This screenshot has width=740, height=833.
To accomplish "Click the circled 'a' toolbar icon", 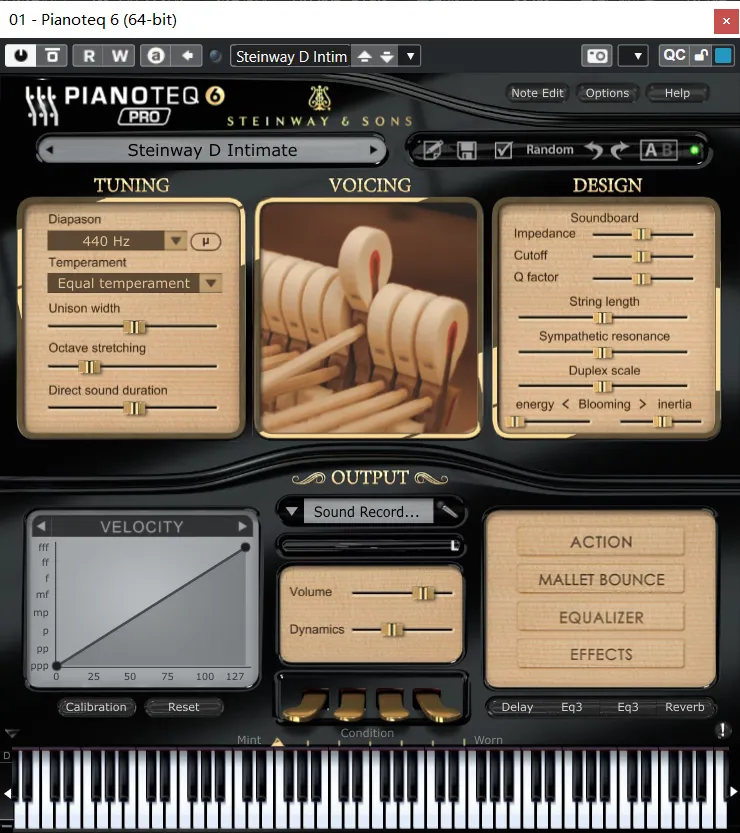I will tap(156, 56).
